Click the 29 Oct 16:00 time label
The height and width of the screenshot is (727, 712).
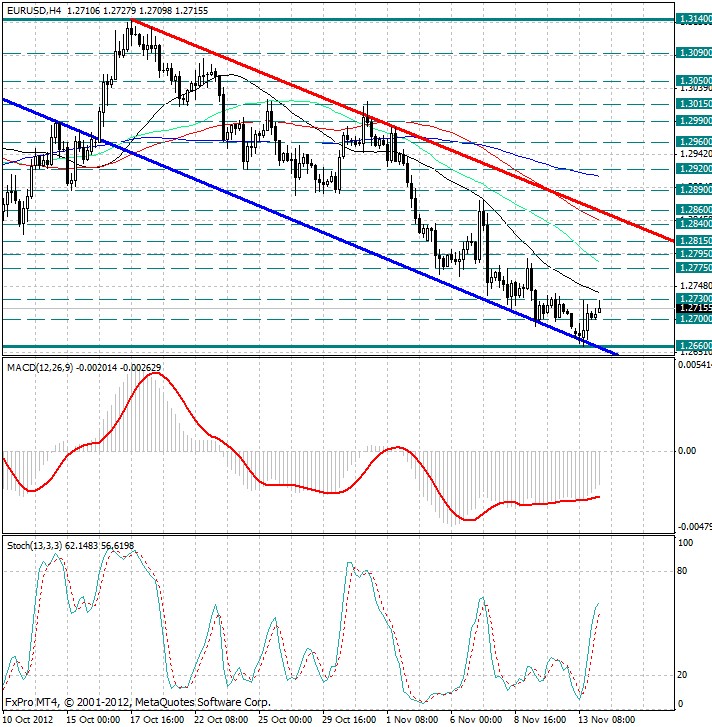349,720
